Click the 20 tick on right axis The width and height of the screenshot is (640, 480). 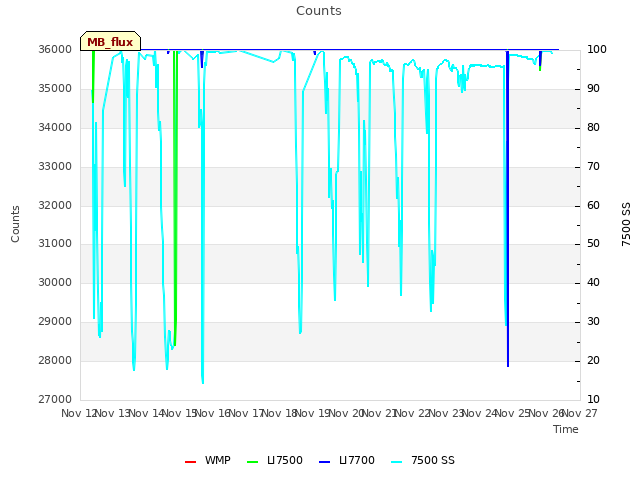tap(593, 360)
